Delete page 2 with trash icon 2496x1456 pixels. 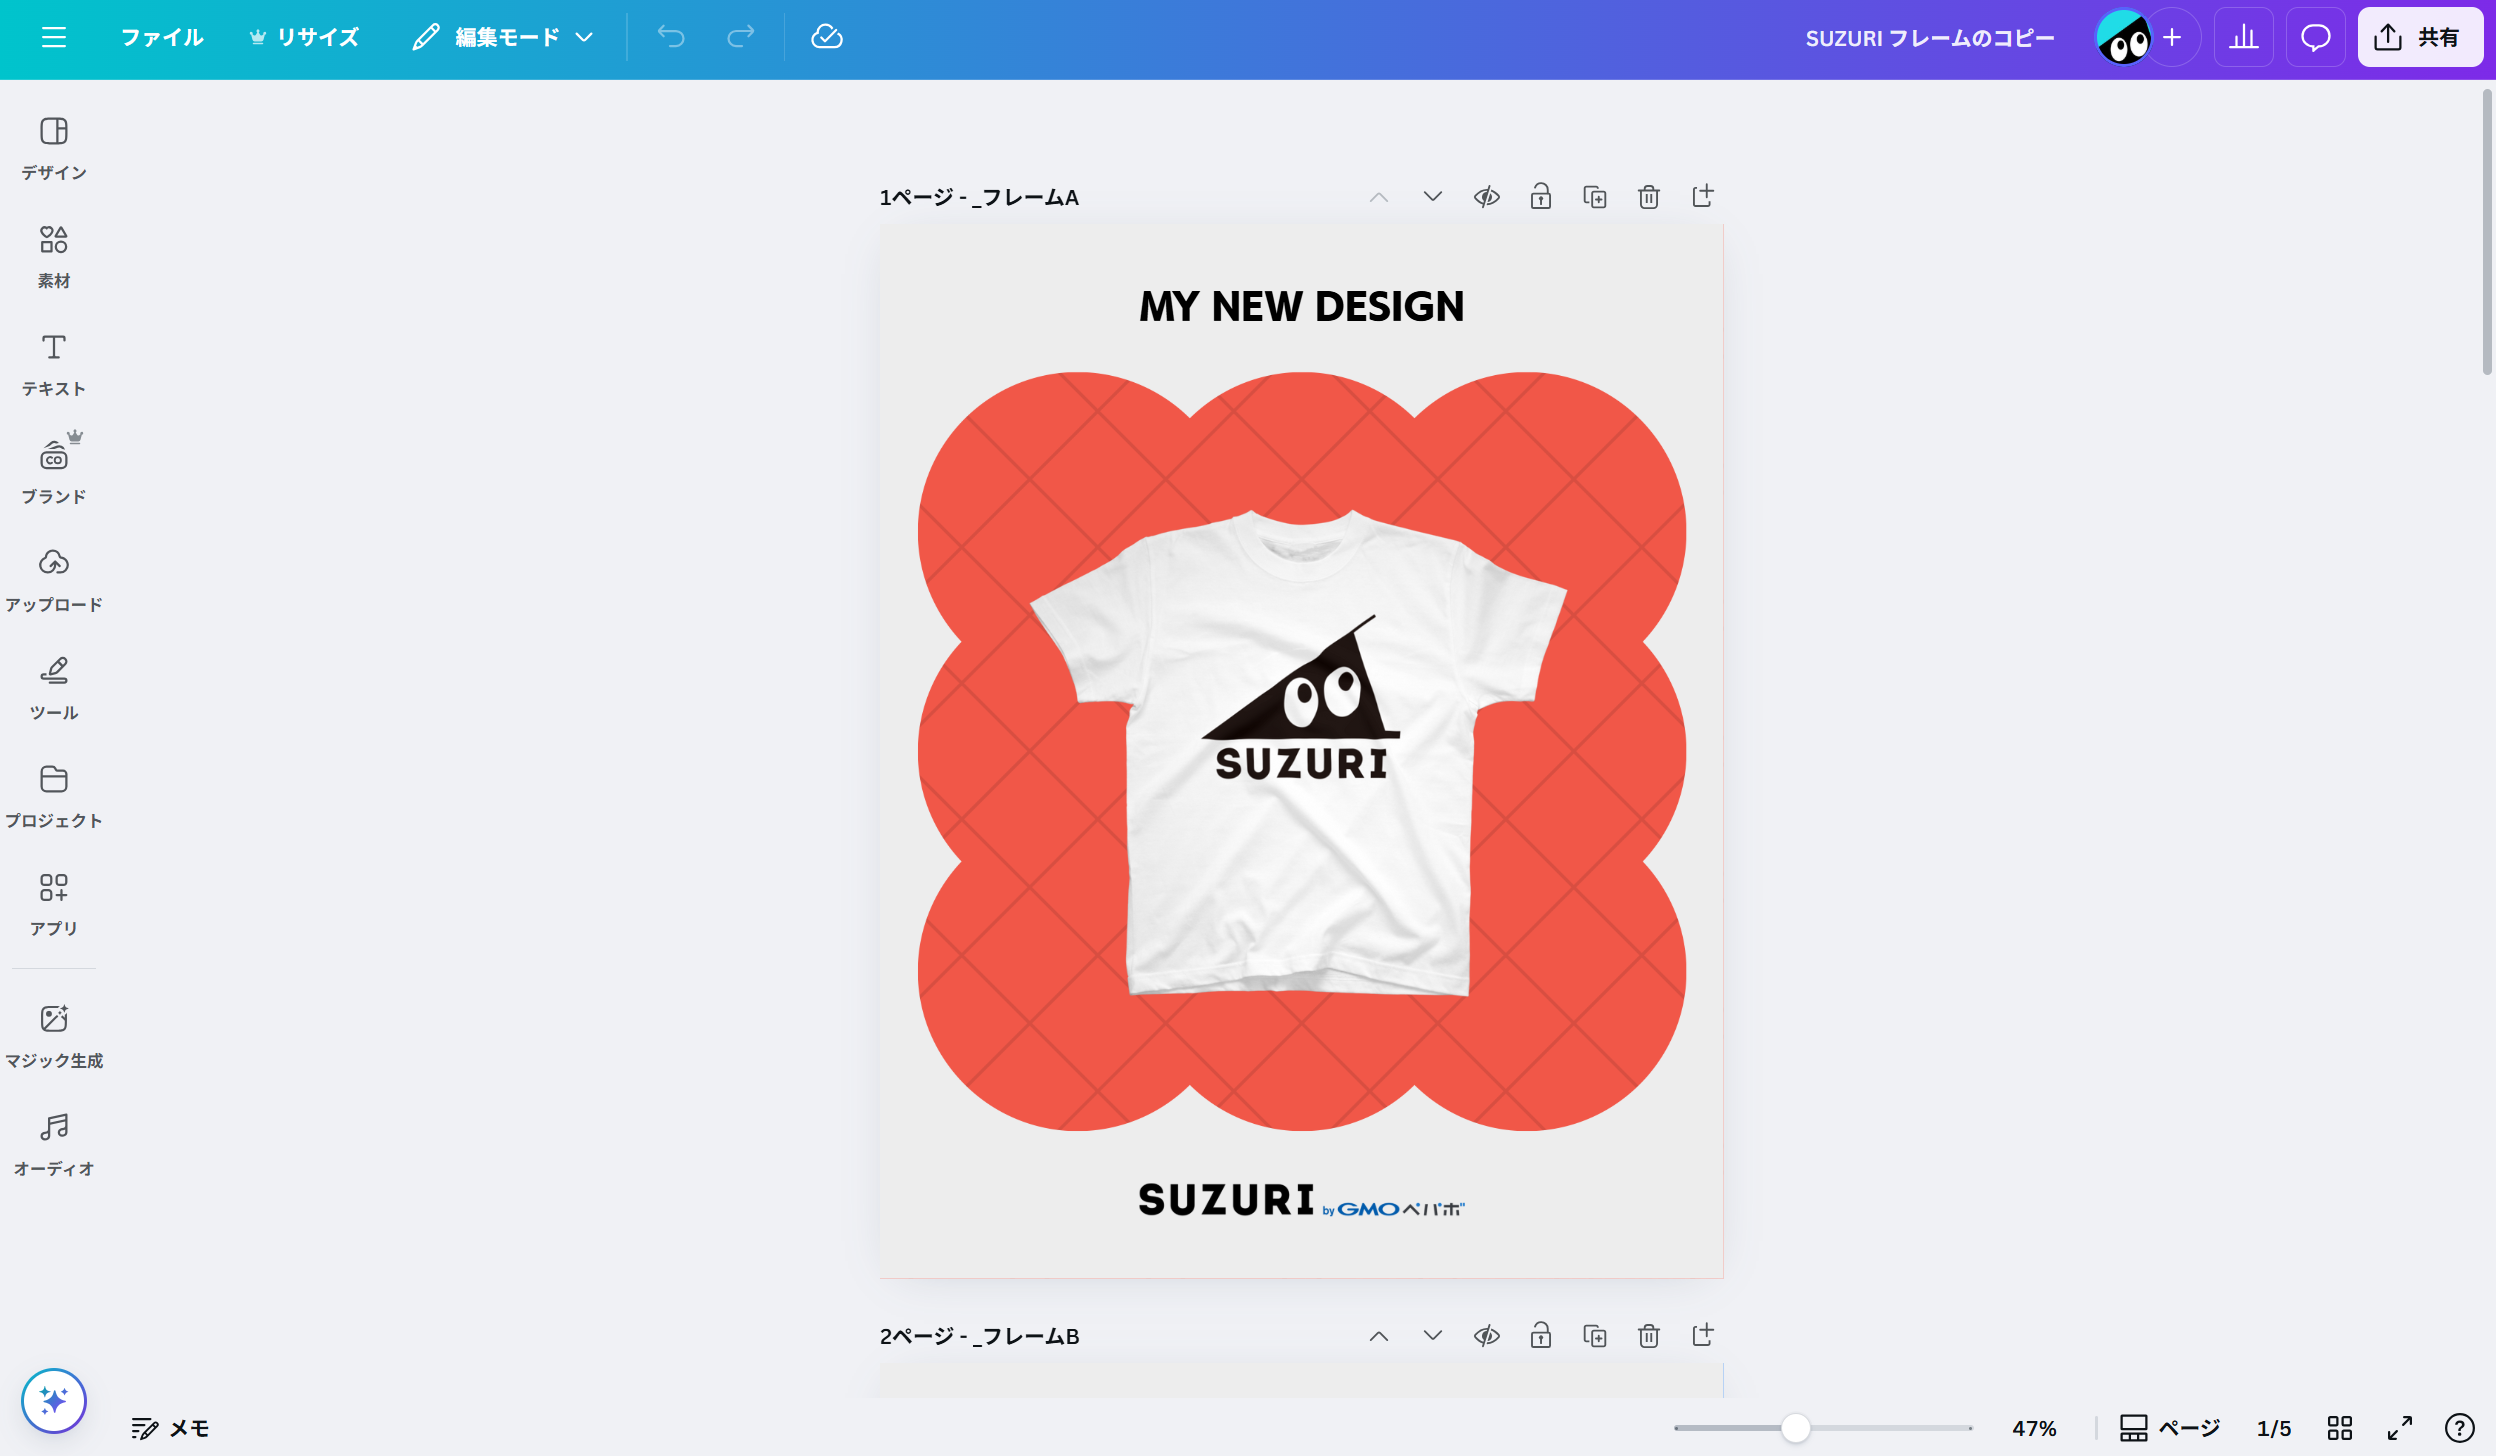(1649, 1336)
